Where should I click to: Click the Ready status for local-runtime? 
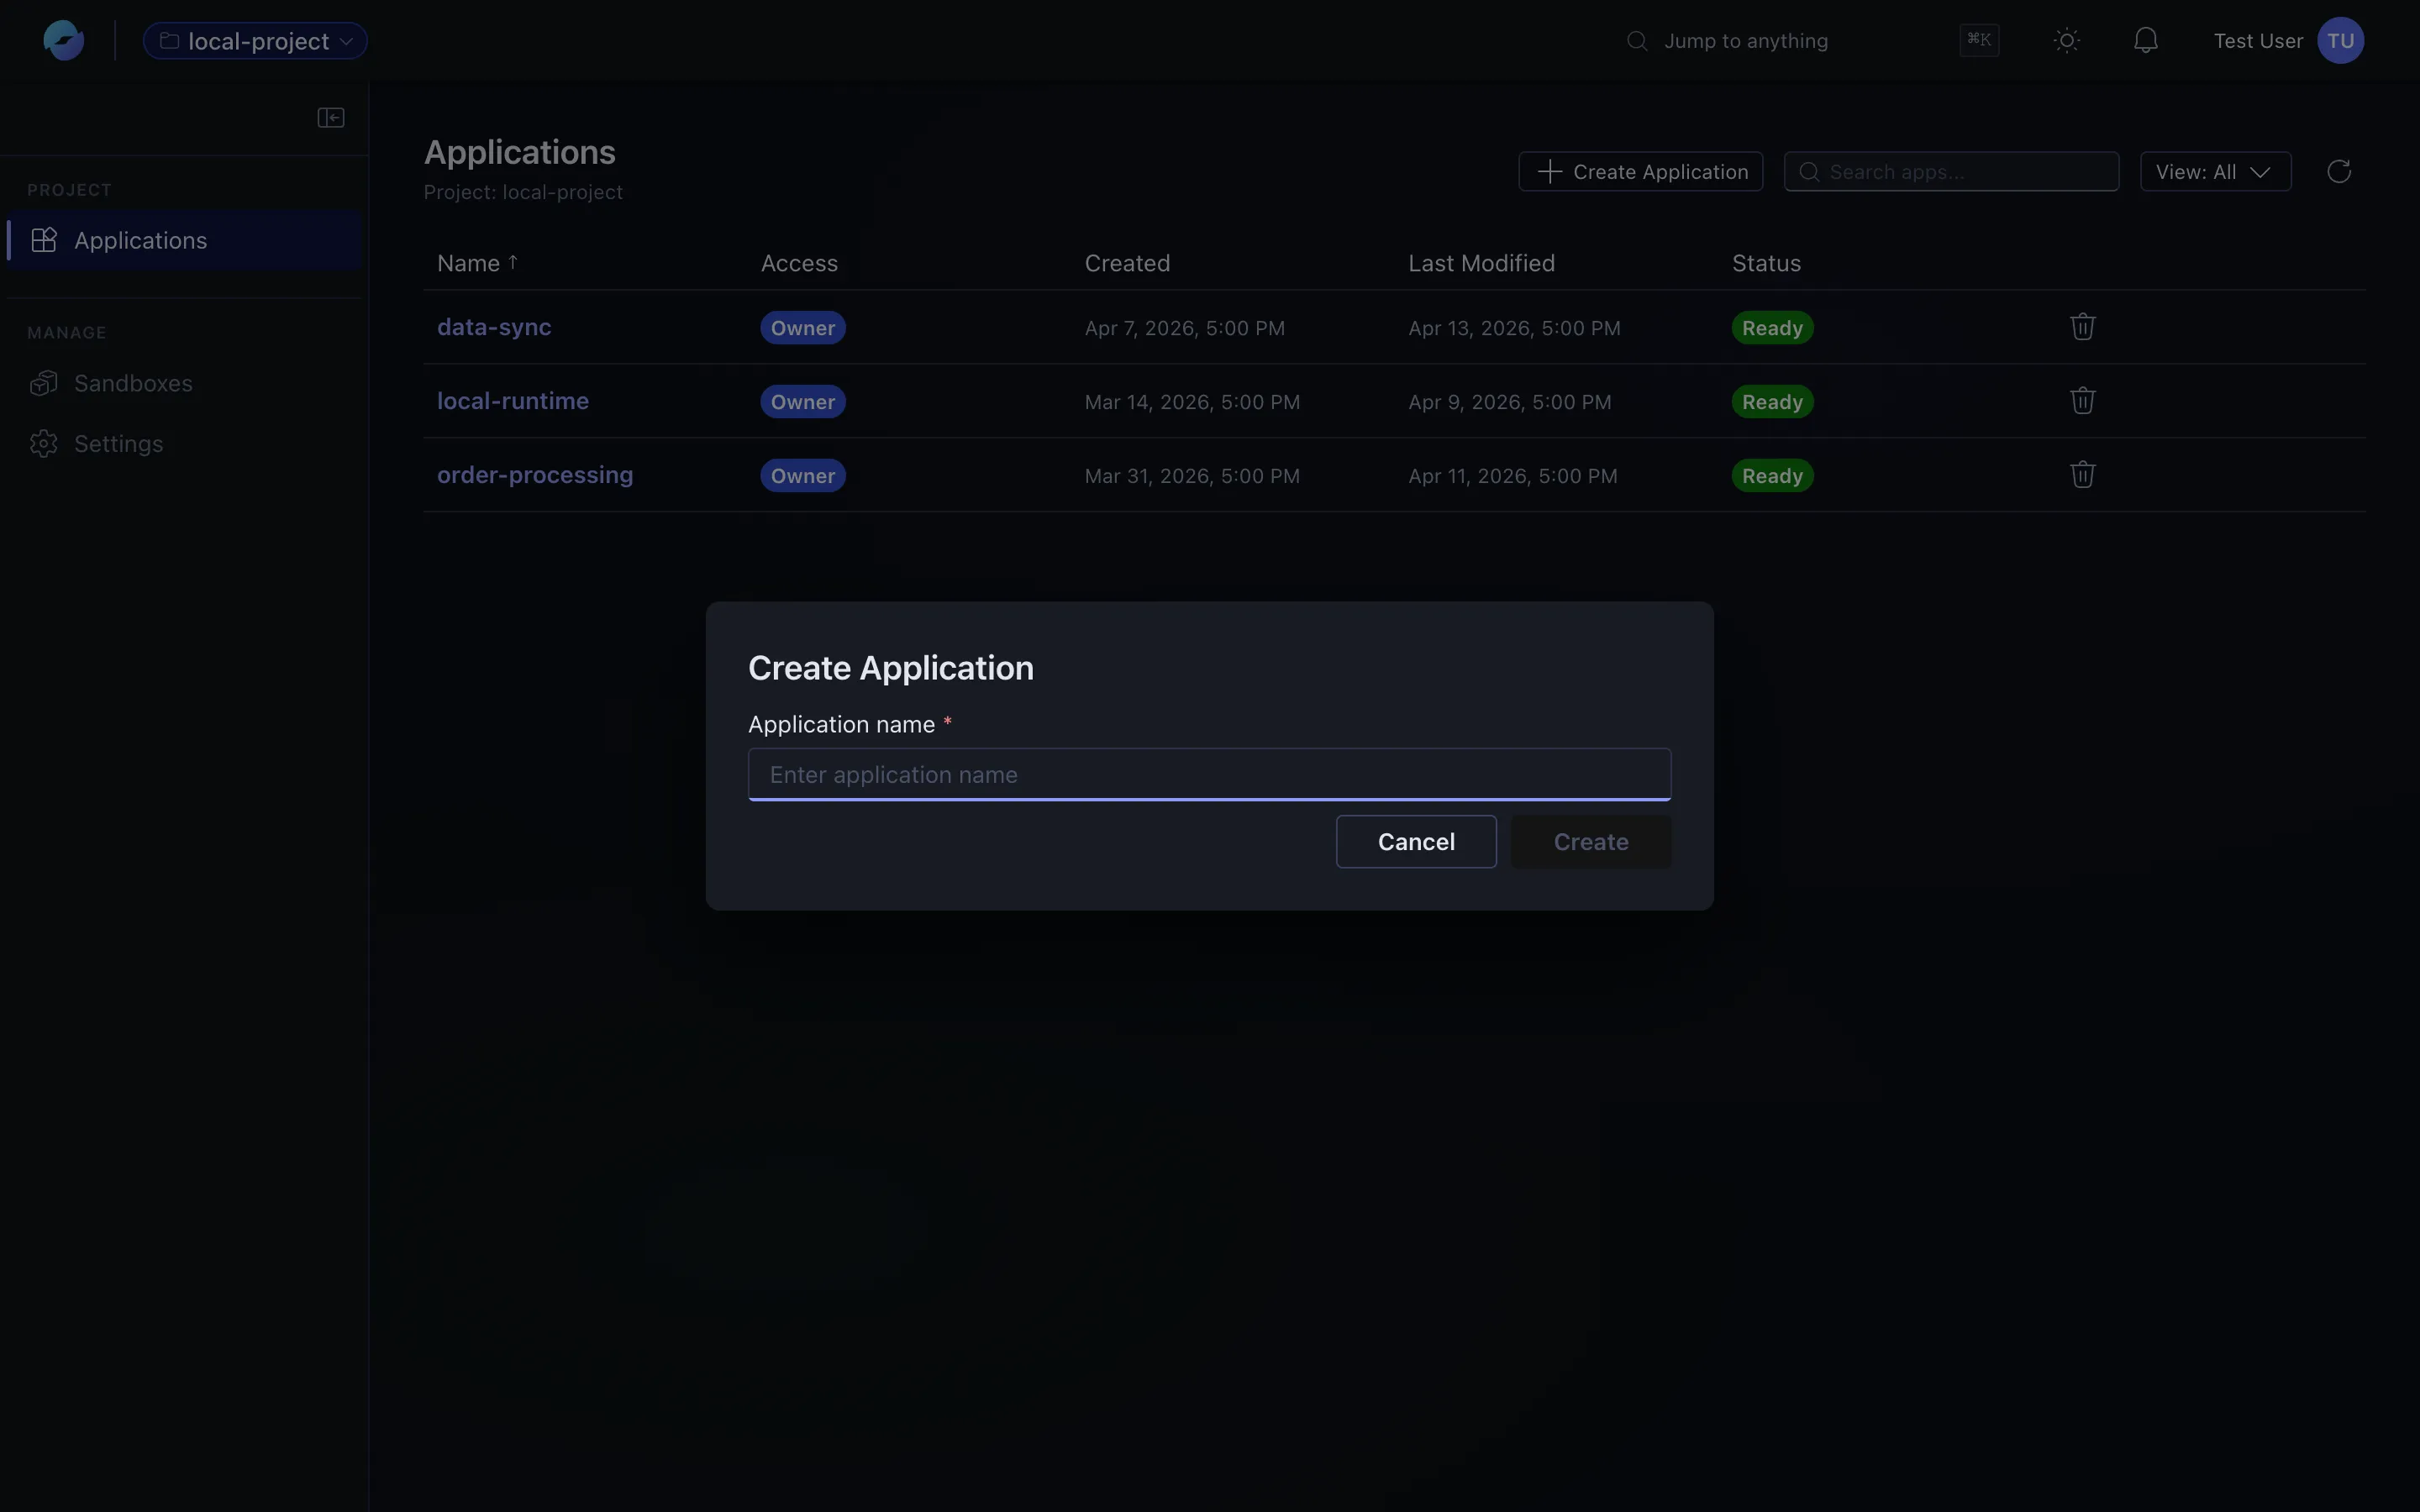[x=1772, y=402]
